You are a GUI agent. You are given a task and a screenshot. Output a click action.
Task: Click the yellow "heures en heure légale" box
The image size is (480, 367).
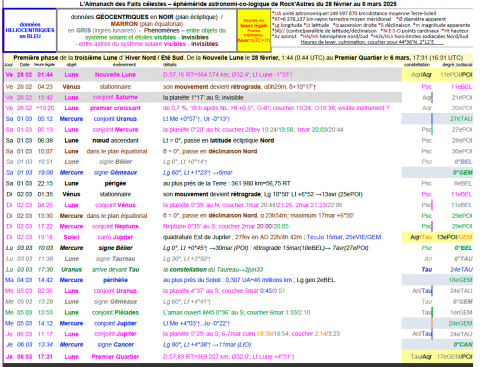(x=254, y=30)
